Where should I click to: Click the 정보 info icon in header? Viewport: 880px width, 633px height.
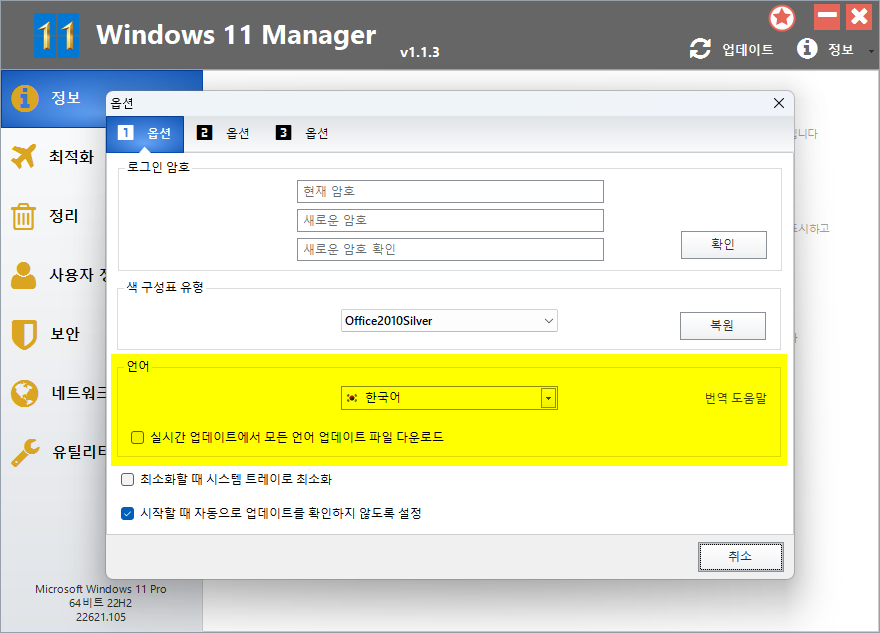[x=807, y=48]
